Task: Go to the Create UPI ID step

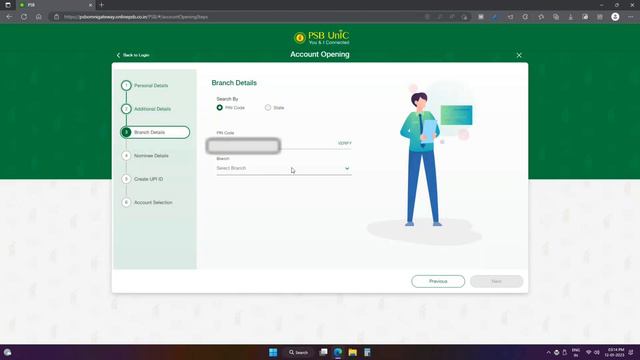Action: coord(148,179)
